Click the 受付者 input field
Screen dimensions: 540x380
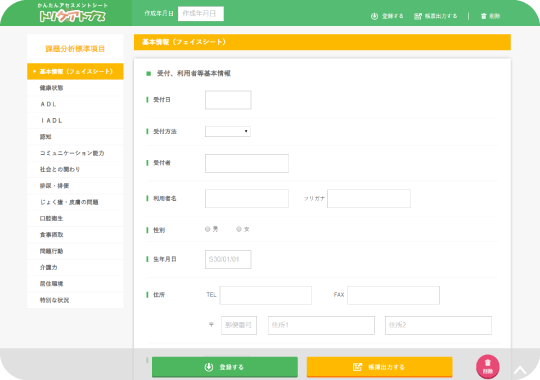pos(247,163)
